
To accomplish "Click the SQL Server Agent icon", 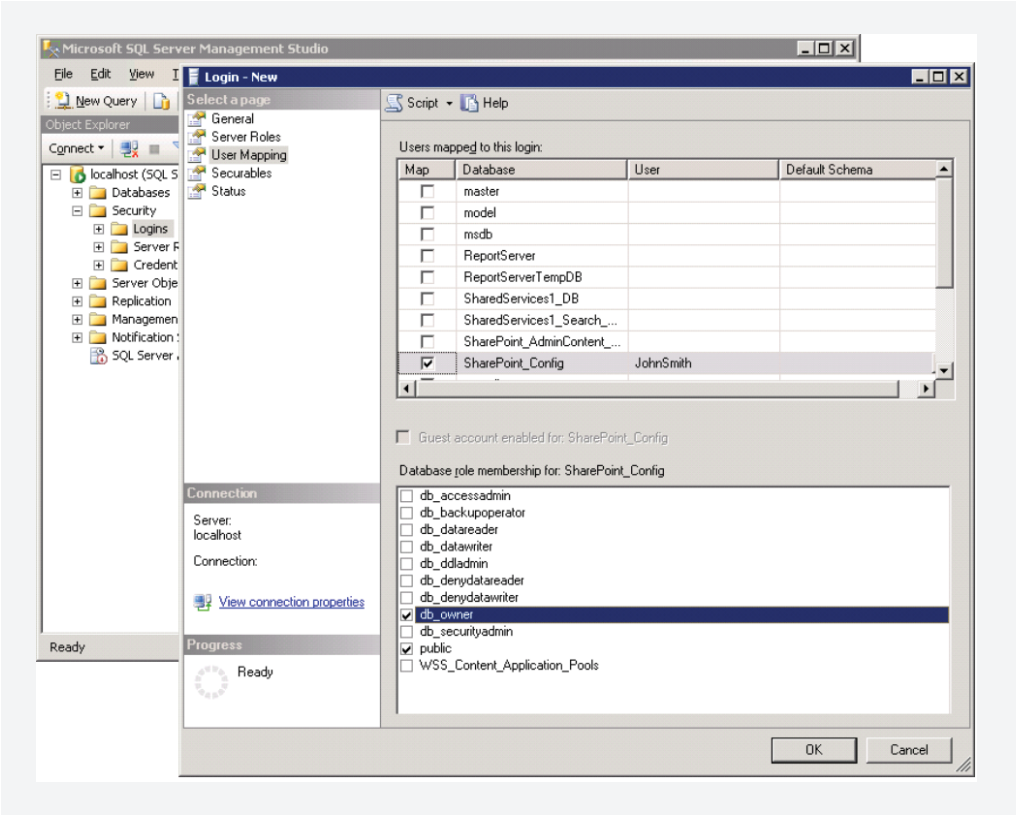I will tap(98, 355).
